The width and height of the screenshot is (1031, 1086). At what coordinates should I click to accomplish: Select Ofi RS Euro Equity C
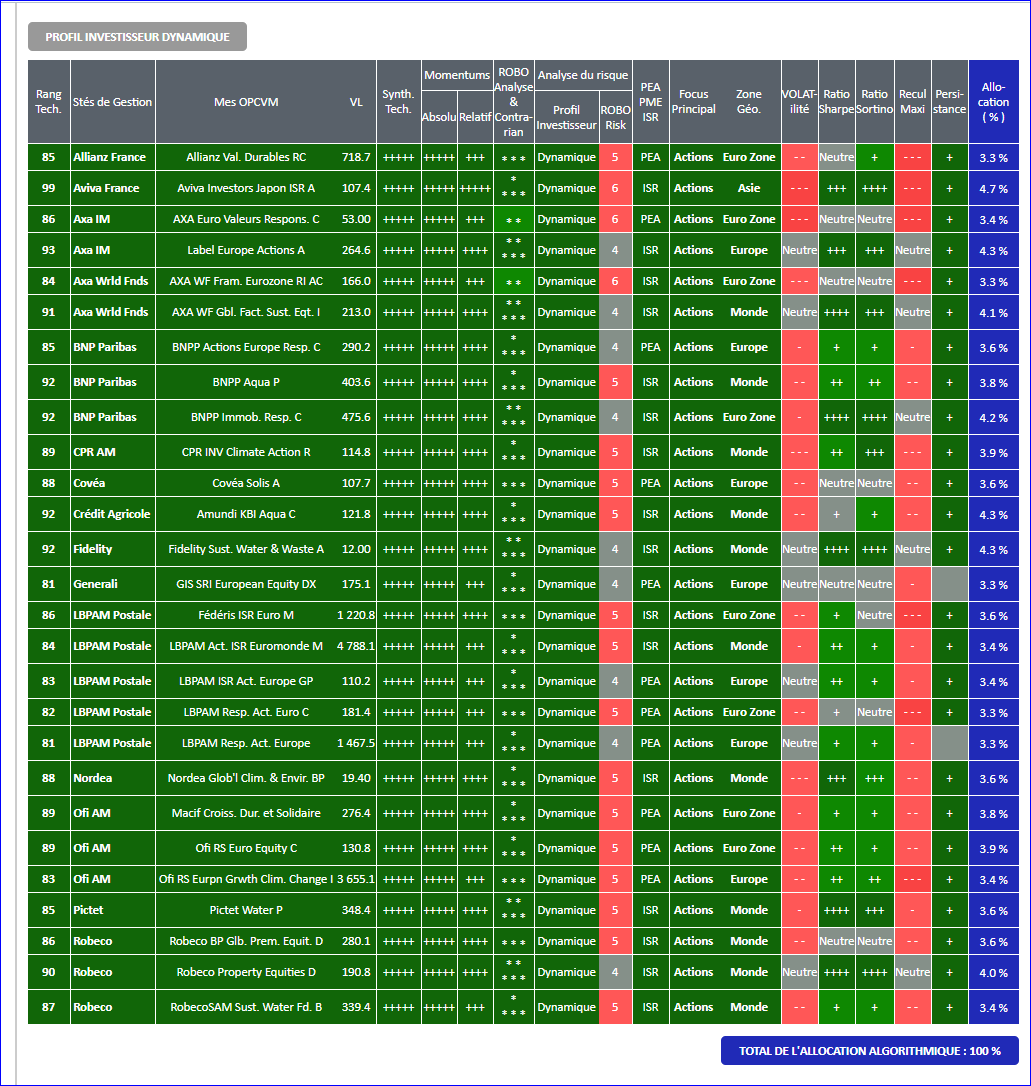point(246,848)
